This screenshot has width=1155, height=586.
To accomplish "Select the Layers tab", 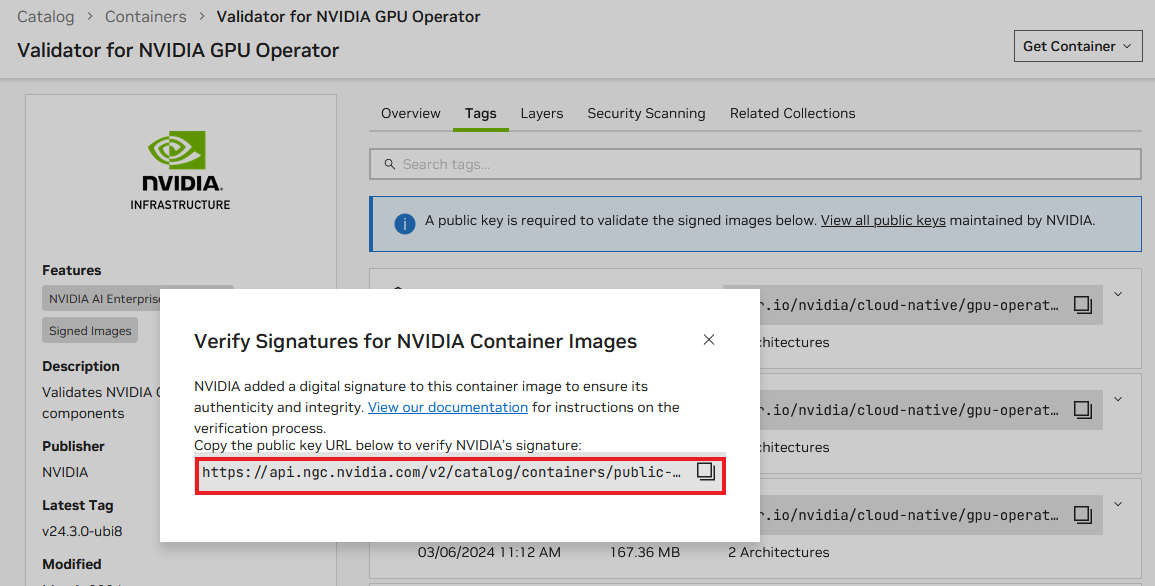I will [541, 113].
